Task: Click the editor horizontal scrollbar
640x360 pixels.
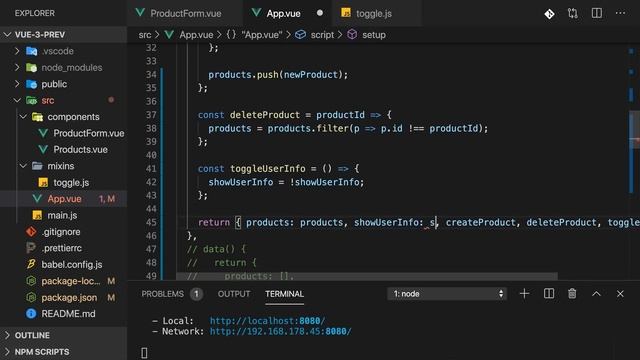Action: pos(367,277)
